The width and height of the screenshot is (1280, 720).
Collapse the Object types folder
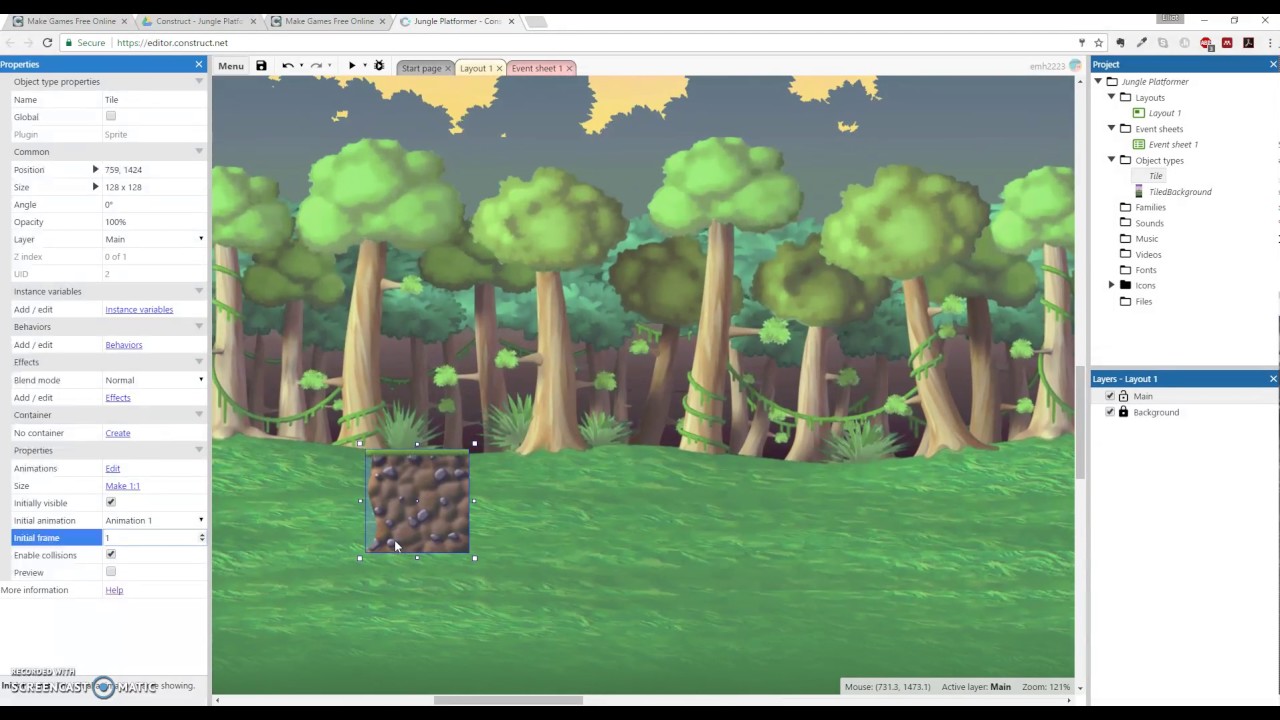[x=1111, y=160]
